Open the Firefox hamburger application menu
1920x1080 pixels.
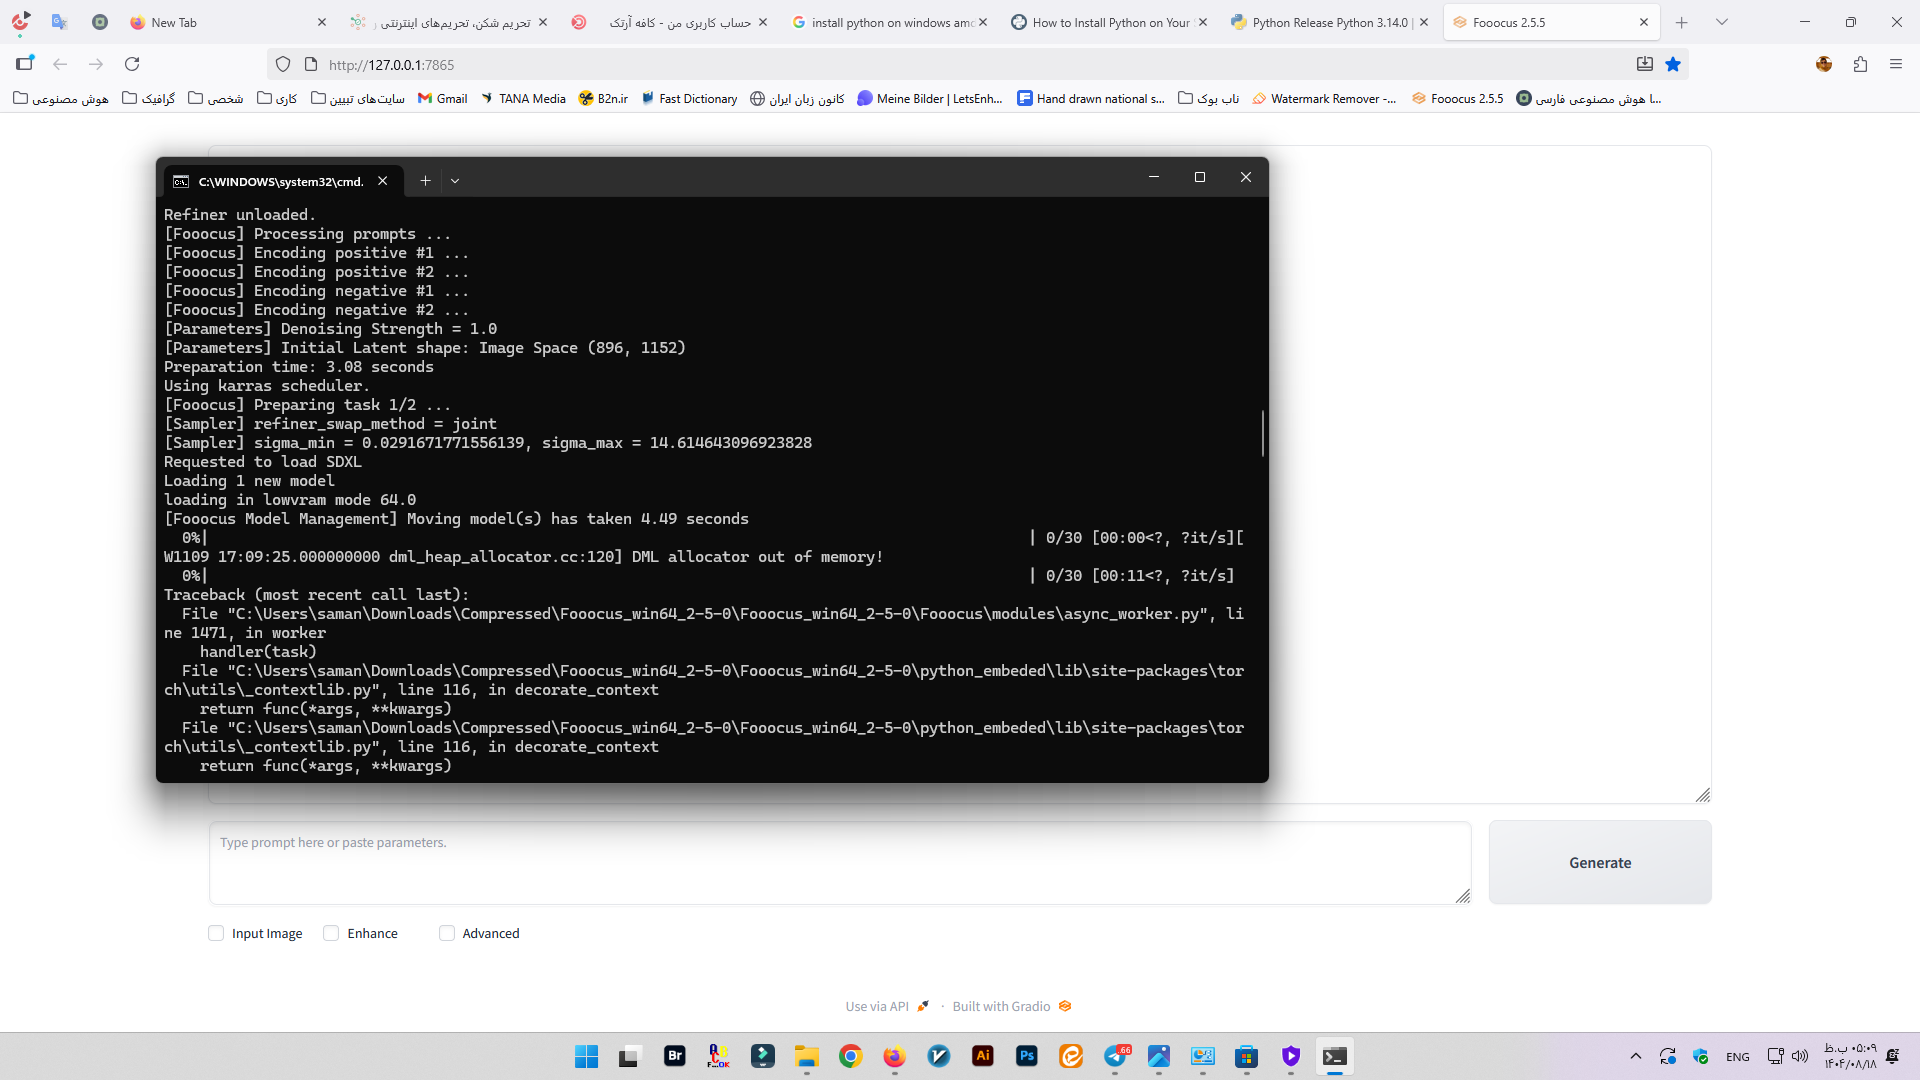point(1896,64)
